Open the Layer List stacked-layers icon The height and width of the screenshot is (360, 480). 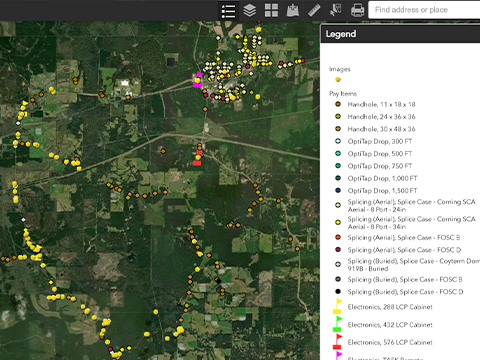pyautogui.click(x=250, y=10)
